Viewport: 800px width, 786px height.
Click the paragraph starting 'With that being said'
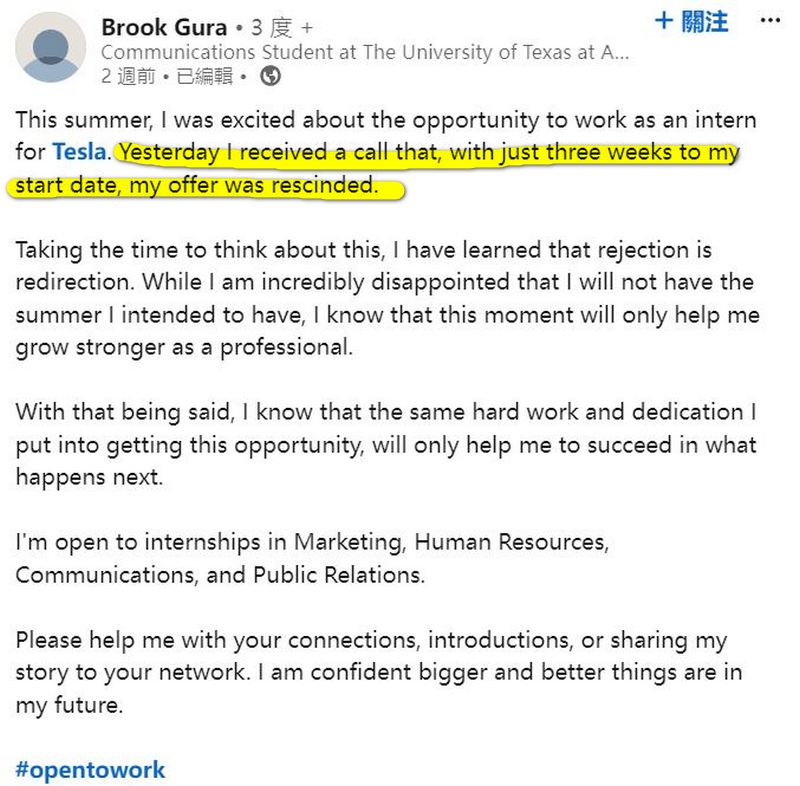(x=386, y=444)
